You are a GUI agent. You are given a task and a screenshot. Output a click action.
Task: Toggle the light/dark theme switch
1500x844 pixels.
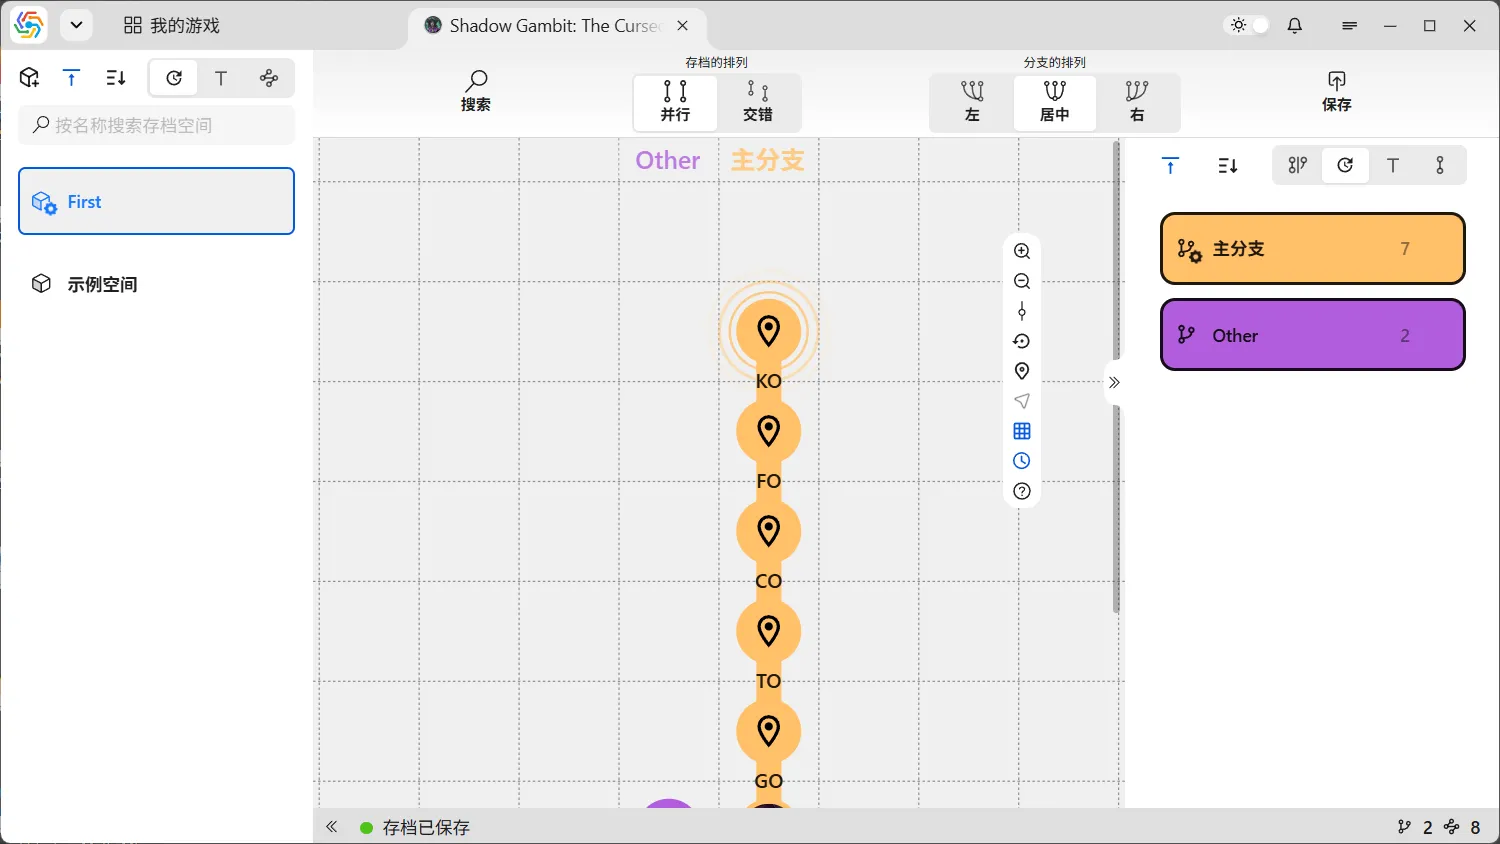(1249, 26)
